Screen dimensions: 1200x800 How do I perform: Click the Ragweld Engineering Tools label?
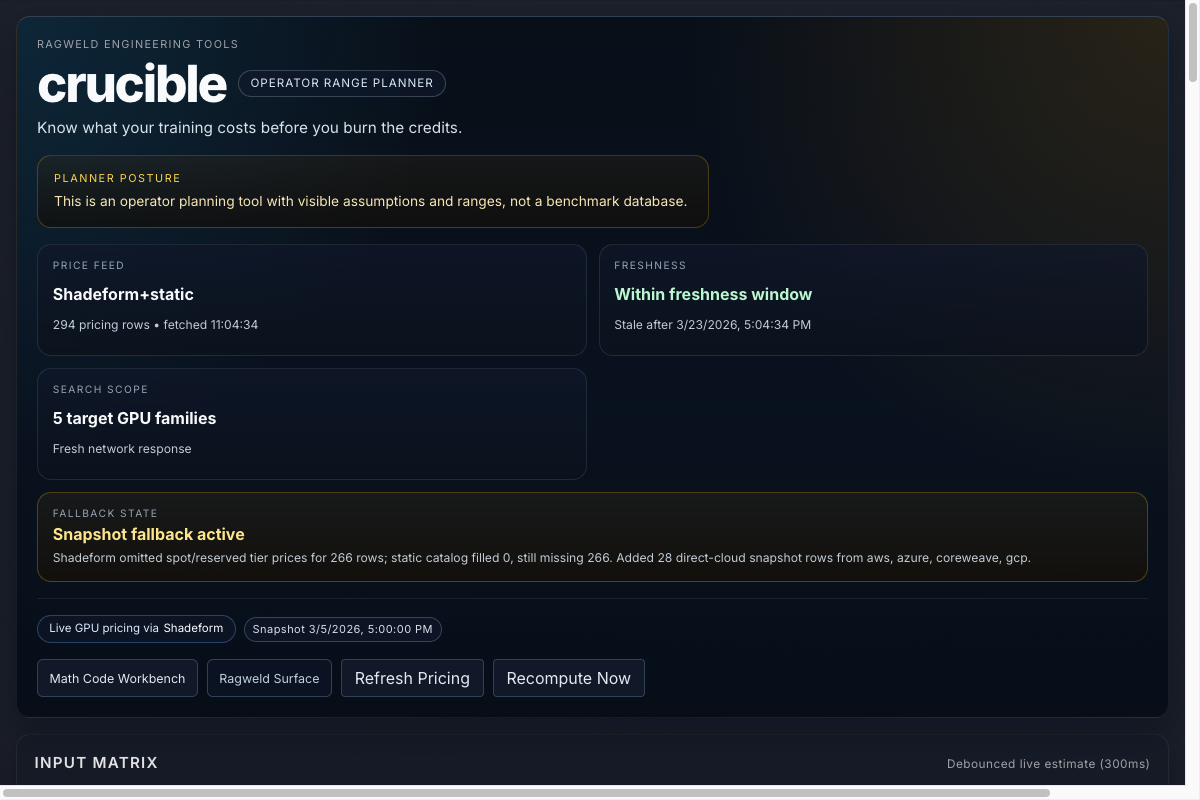click(138, 44)
